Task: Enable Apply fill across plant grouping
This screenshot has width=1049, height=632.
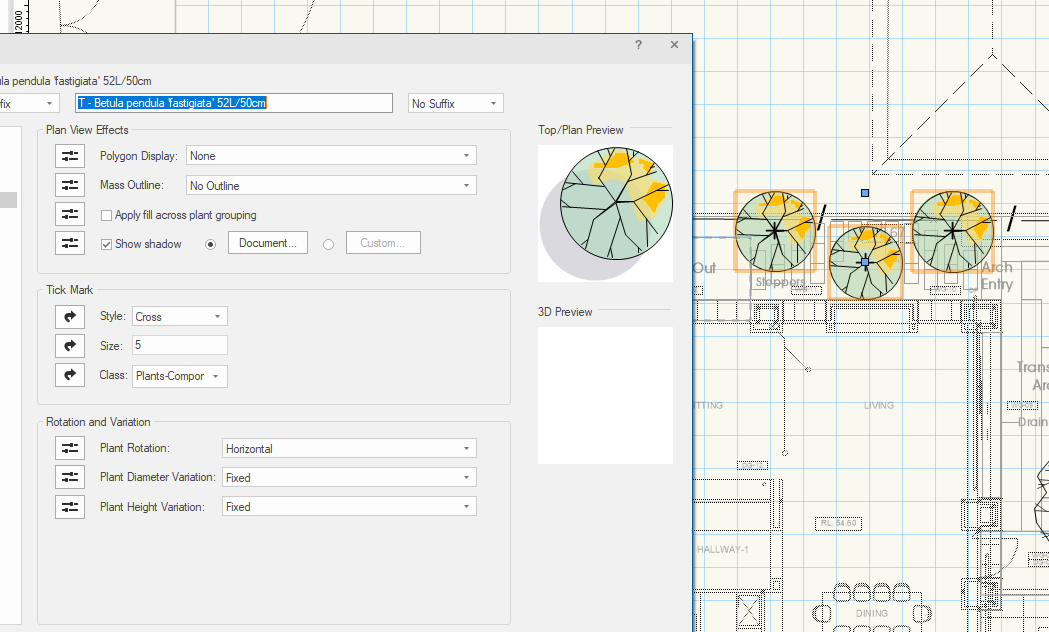Action: coord(107,215)
